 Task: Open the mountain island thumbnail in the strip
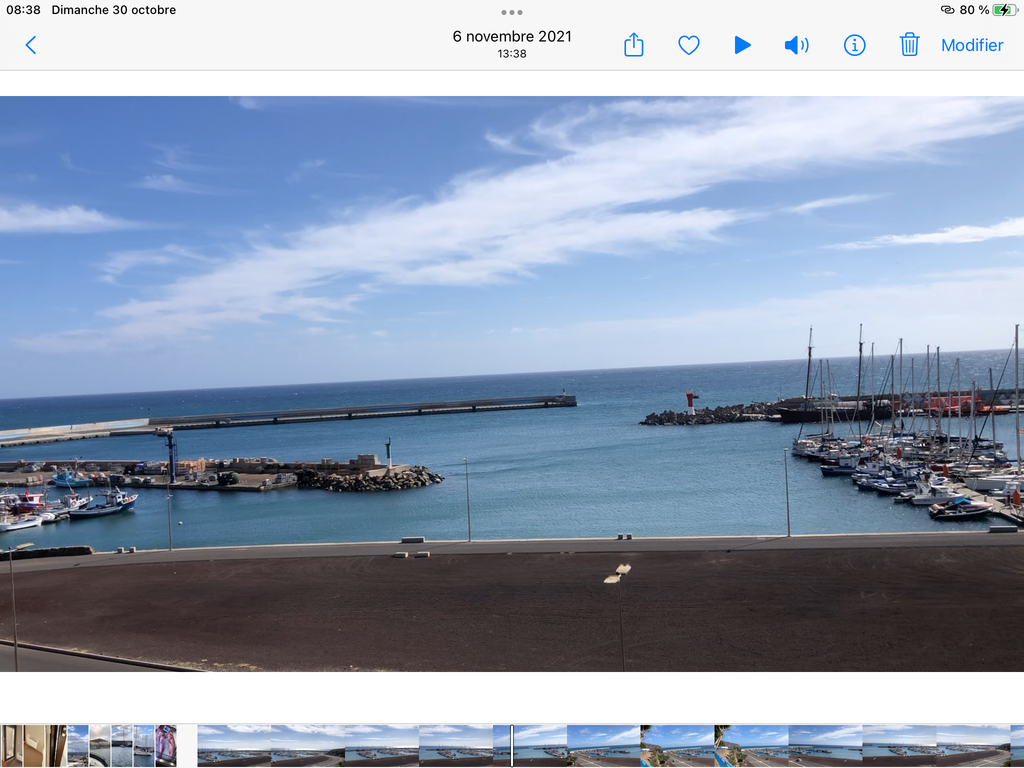click(x=100, y=745)
